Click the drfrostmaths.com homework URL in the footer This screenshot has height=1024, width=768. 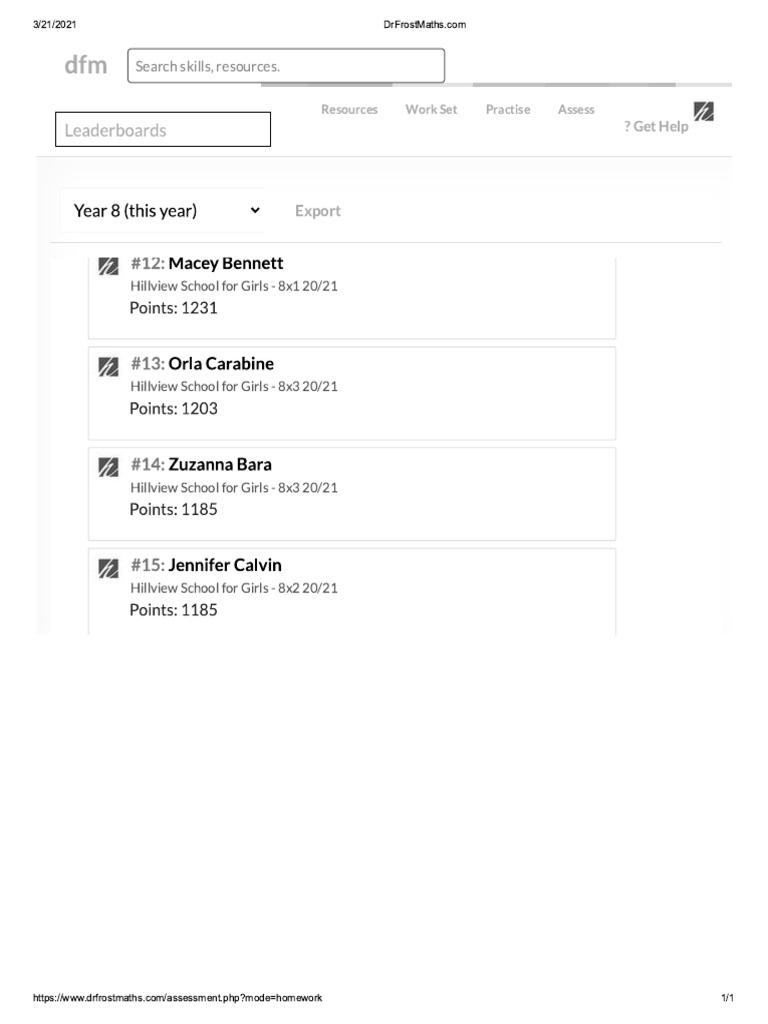coord(178,998)
